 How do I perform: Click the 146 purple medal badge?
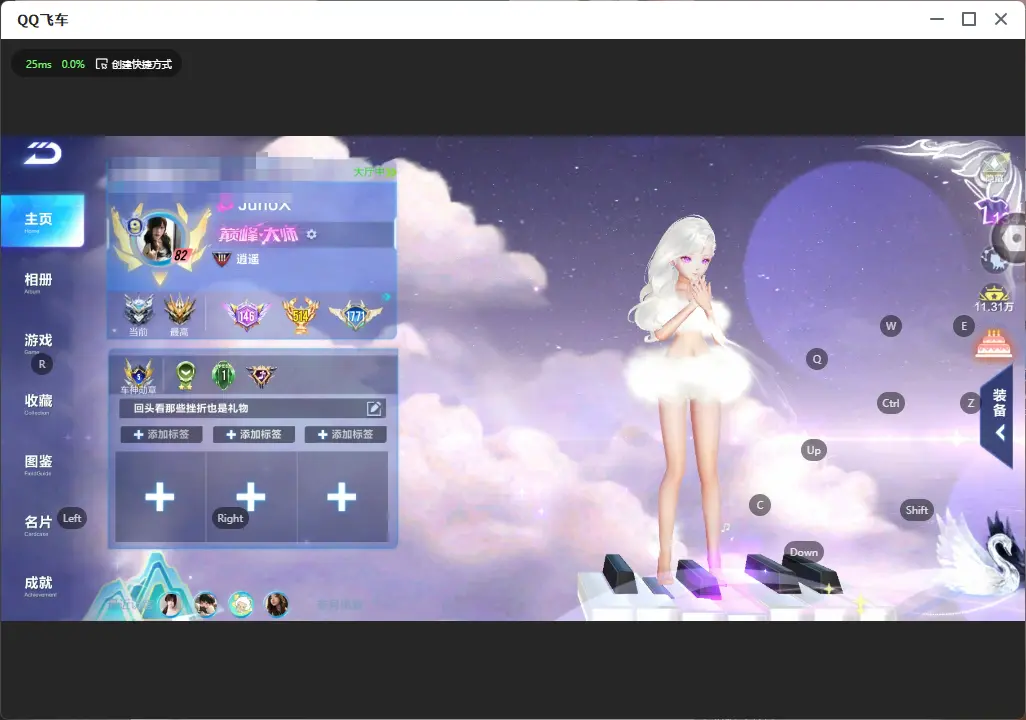pyautogui.click(x=245, y=315)
